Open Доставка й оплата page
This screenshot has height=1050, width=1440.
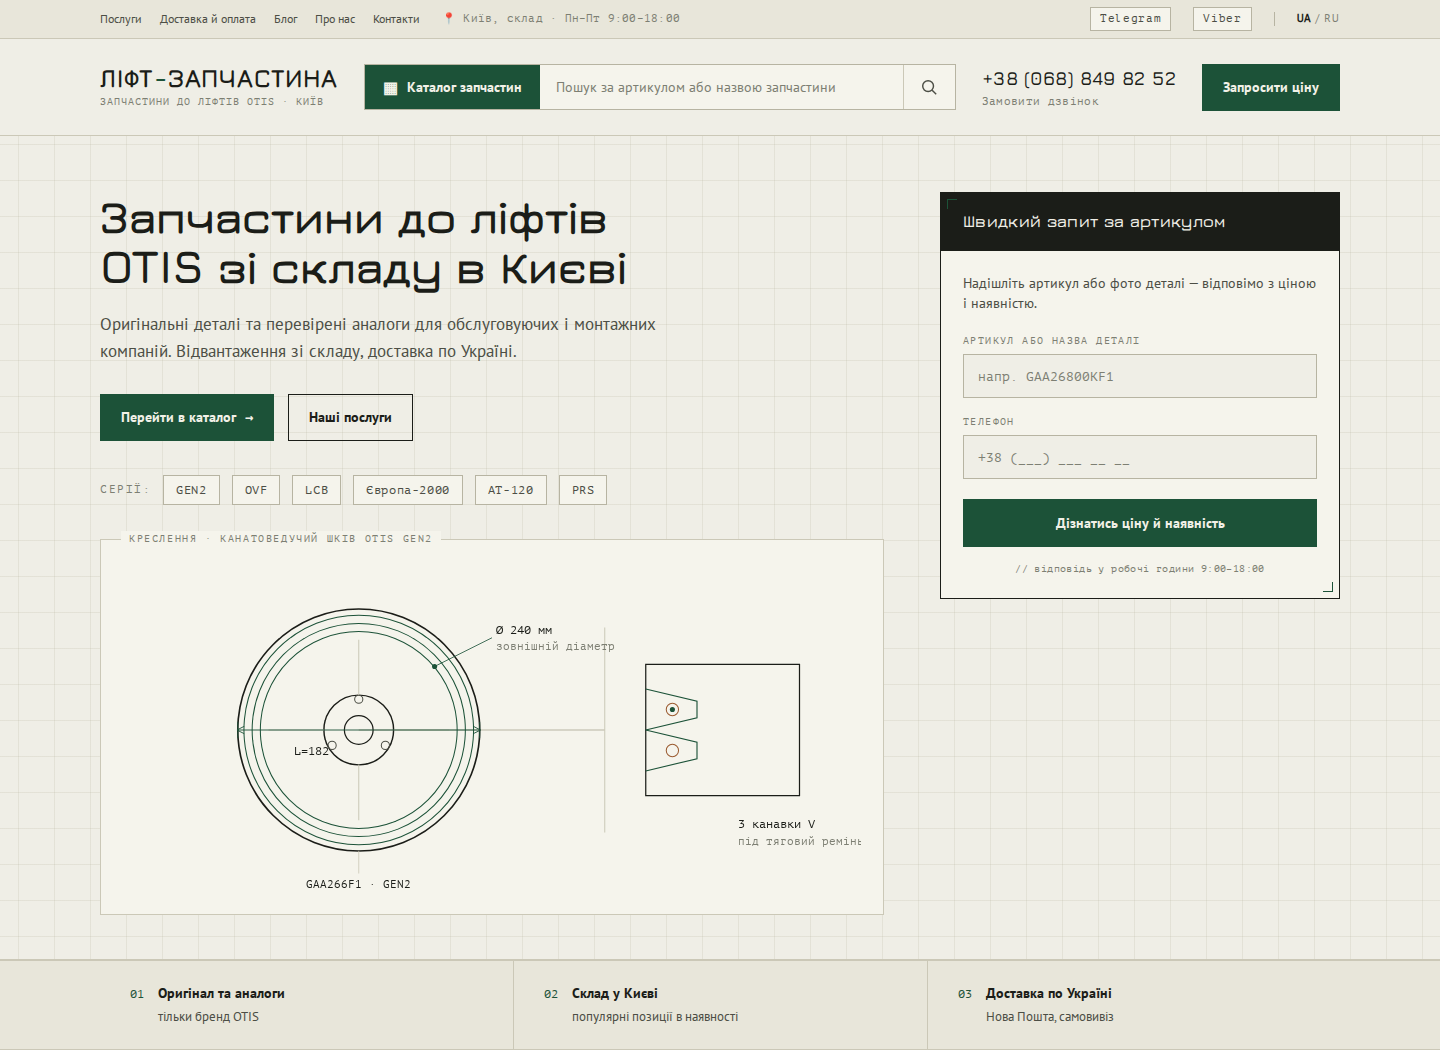pos(208,19)
